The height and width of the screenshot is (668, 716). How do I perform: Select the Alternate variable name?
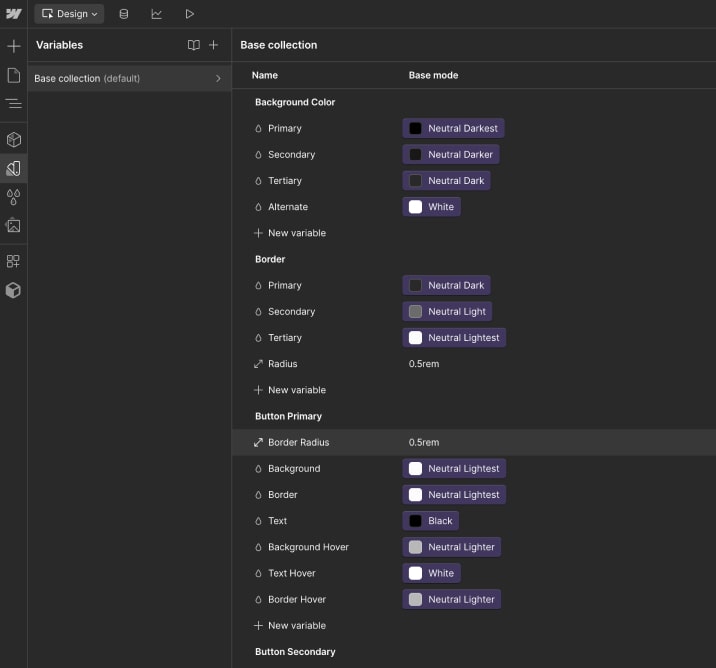[x=288, y=207]
